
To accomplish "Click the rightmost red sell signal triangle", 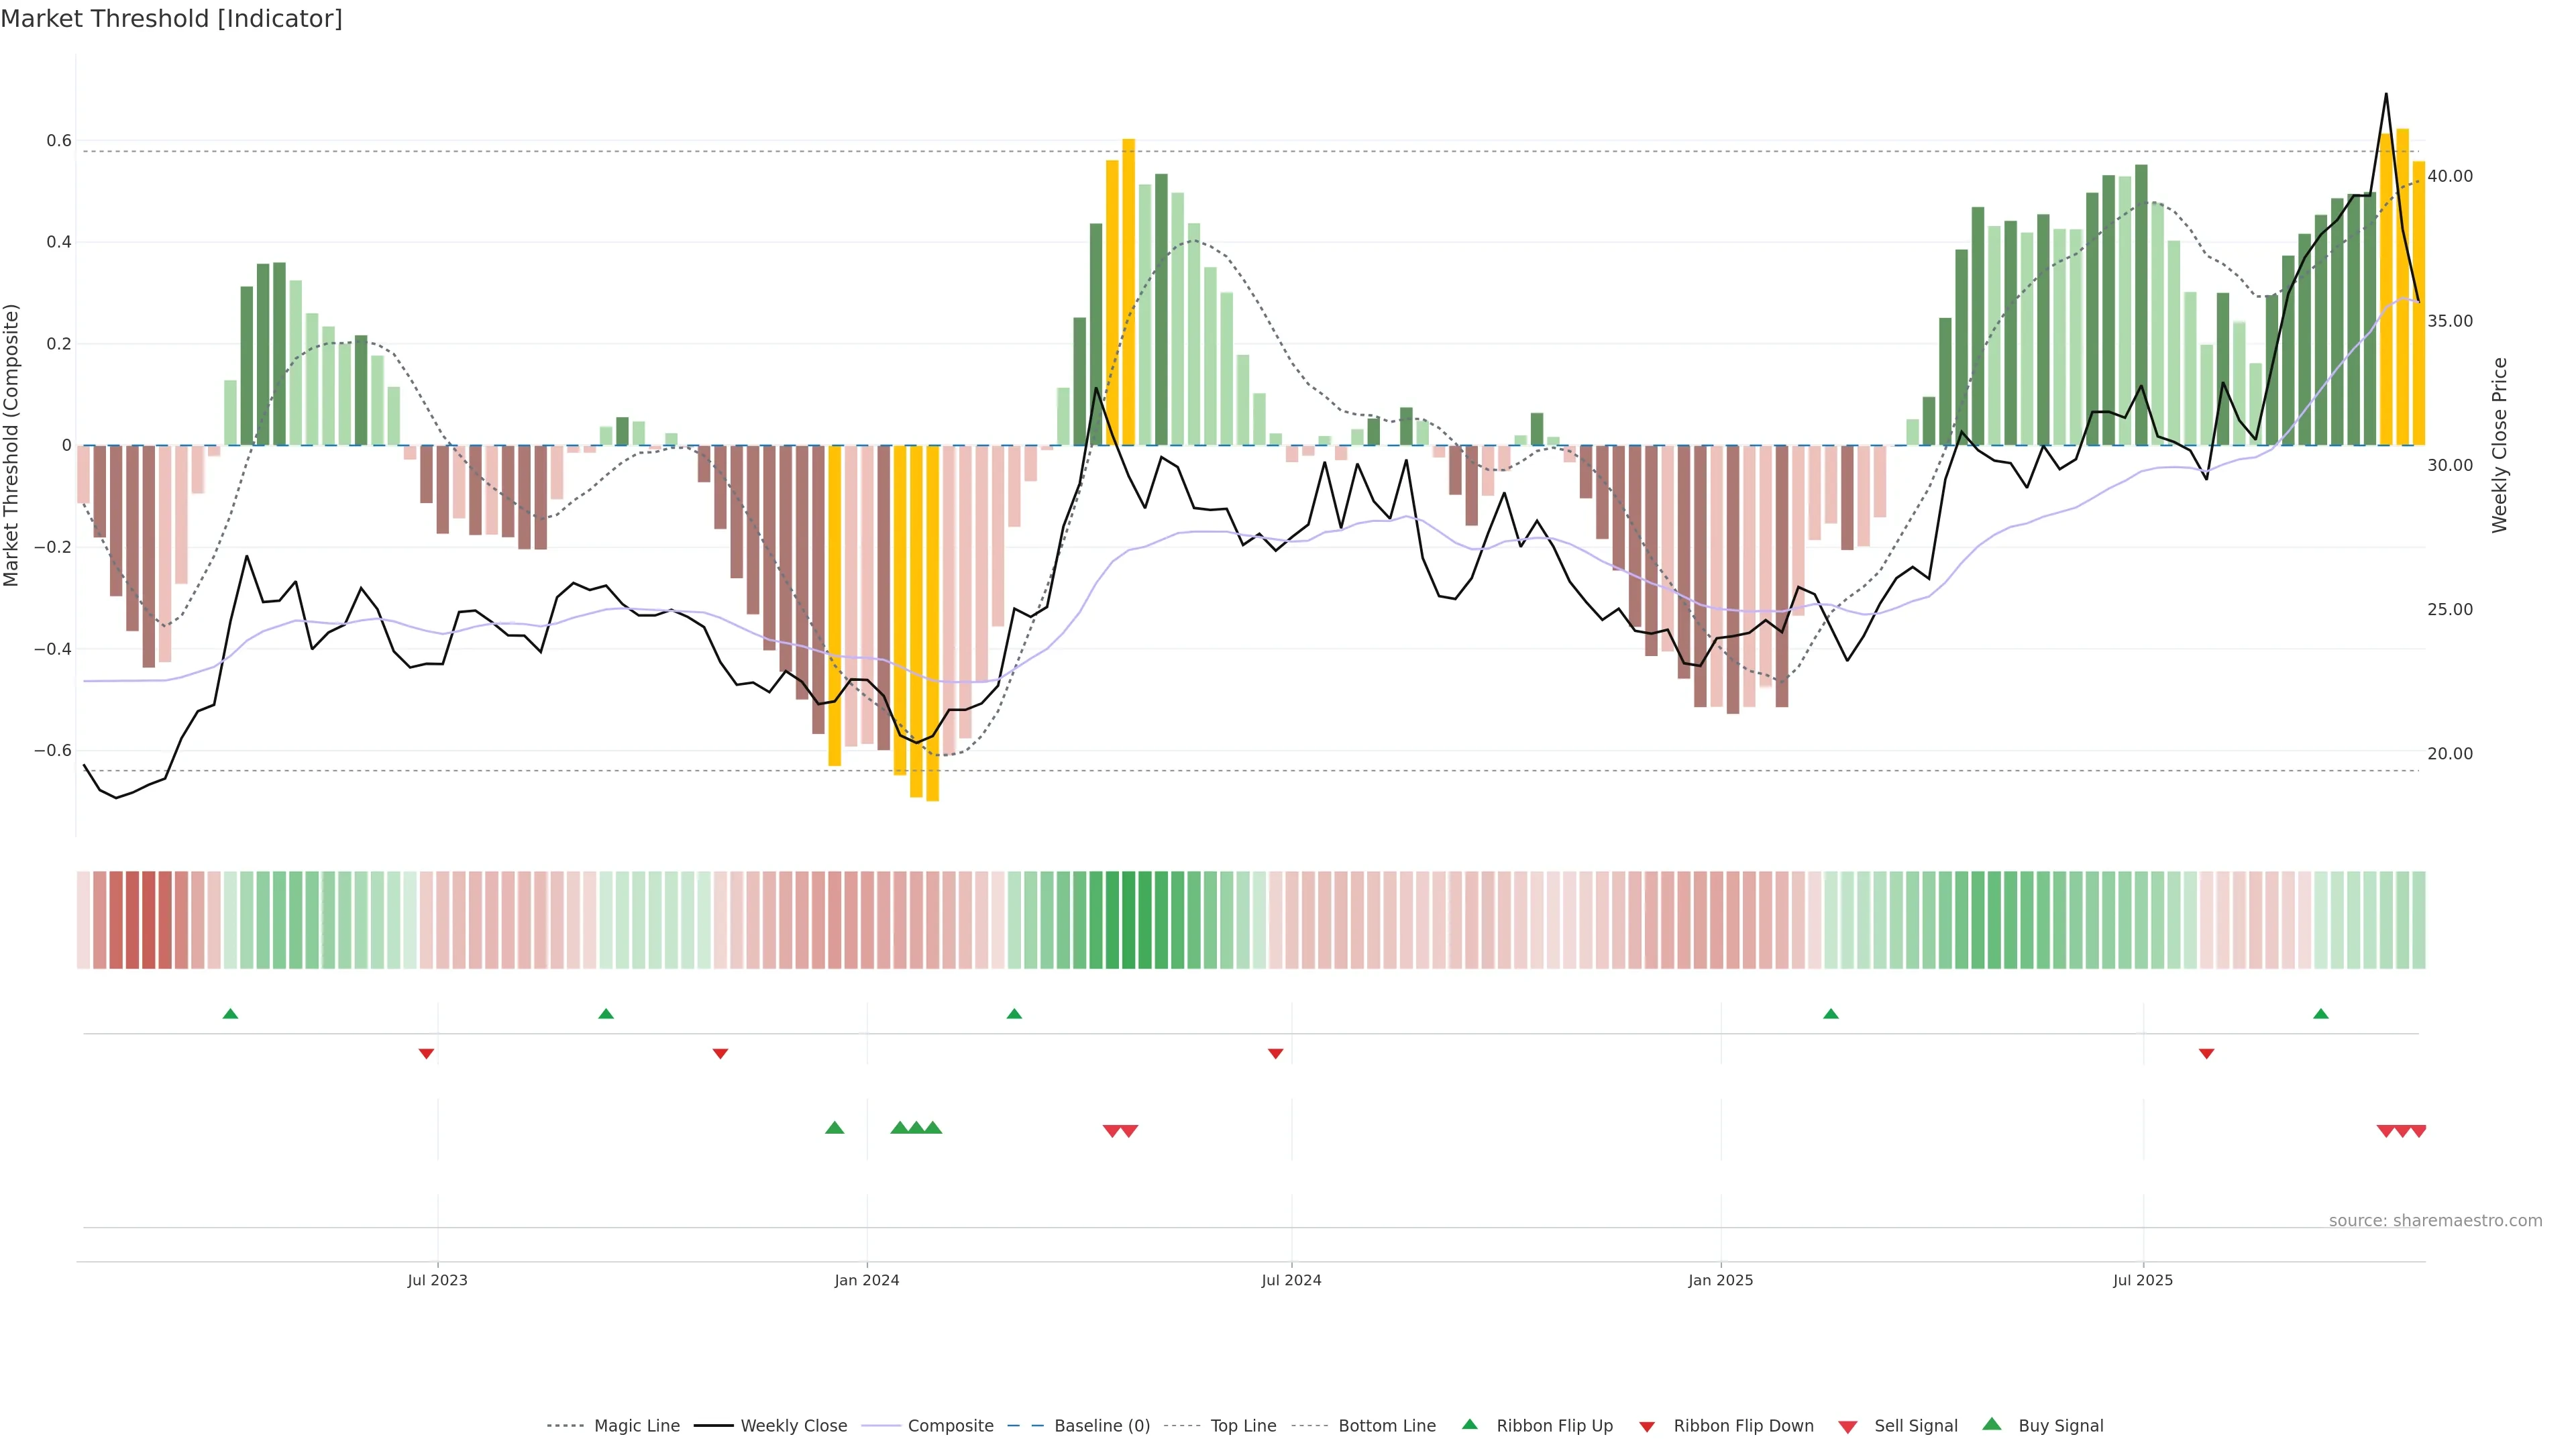I will click(x=2418, y=1131).
